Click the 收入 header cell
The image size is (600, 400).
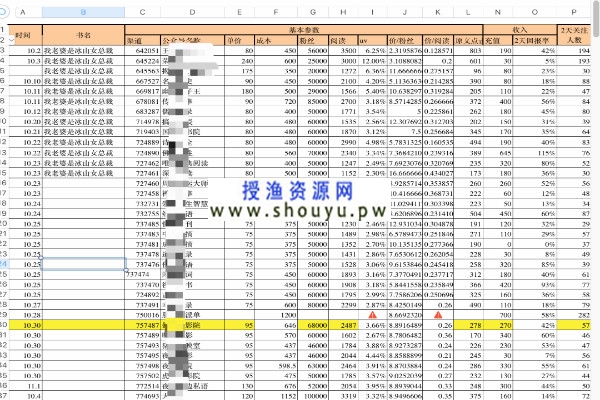point(520,30)
